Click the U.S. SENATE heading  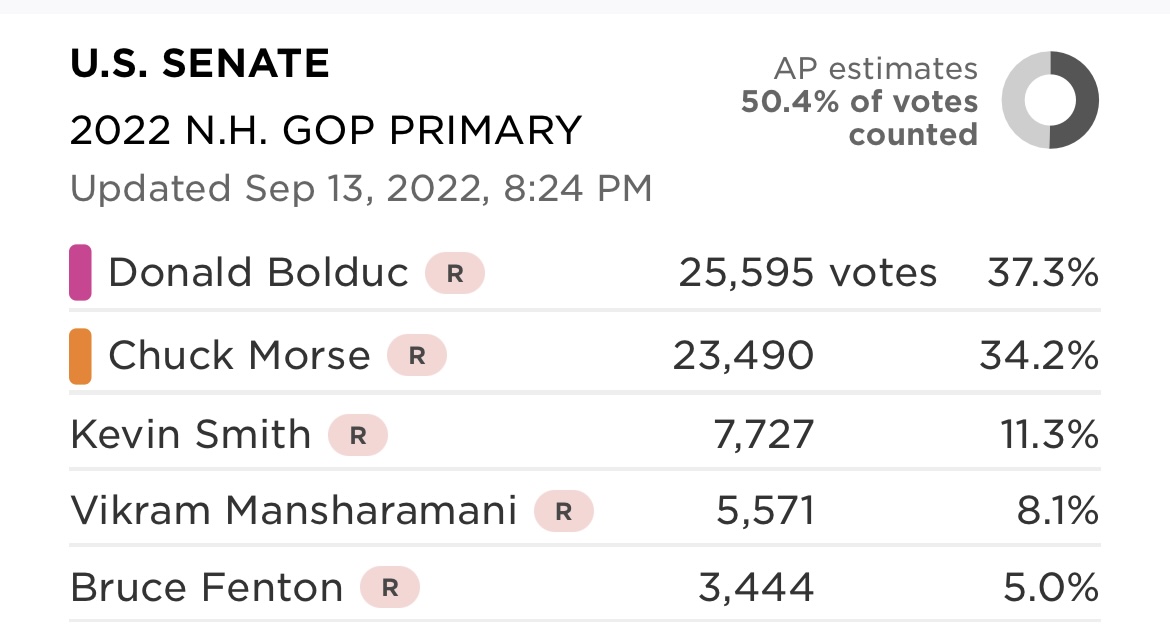[x=200, y=65]
